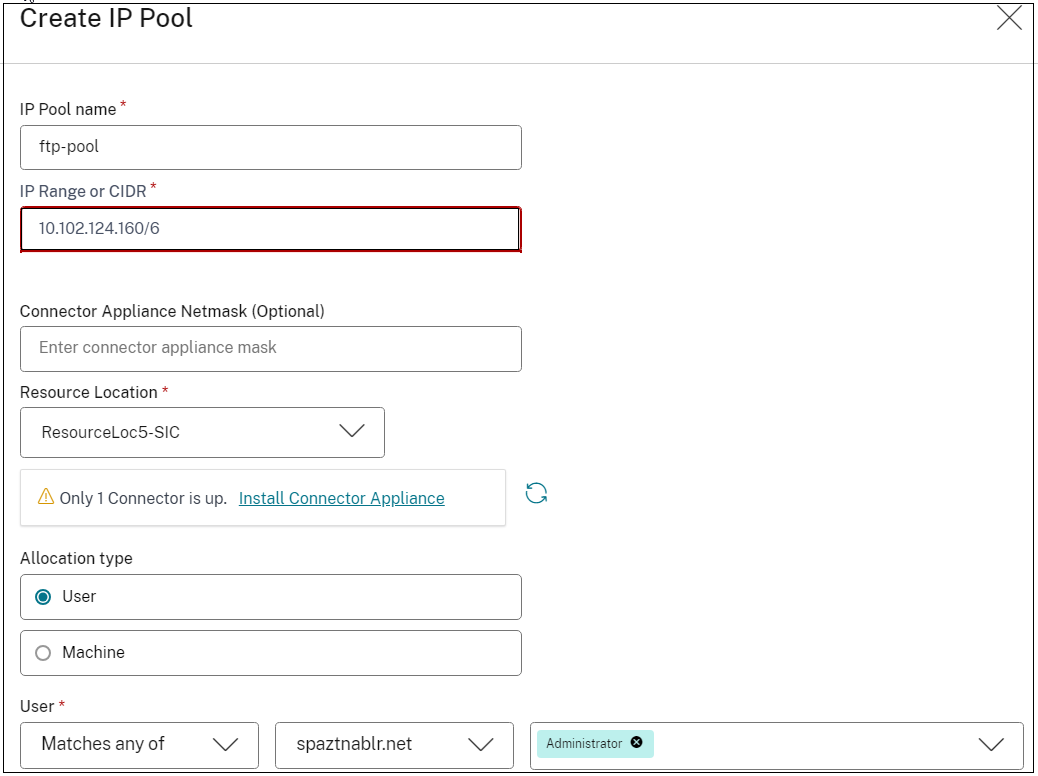The image size is (1038, 776).
Task: Click the Create IP Pool title
Action: click(x=106, y=18)
